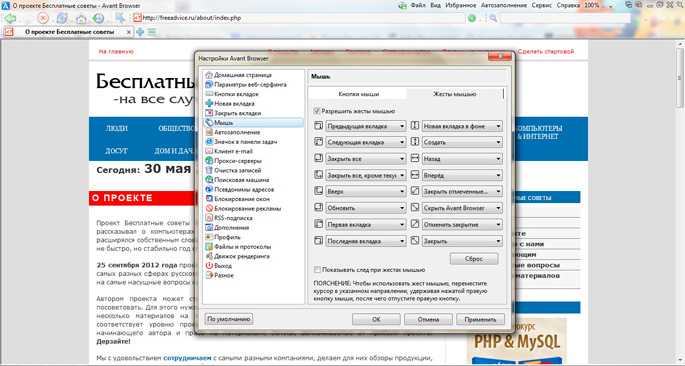Click the Refresh page icon
Screen dimensions: 685x366
click(x=62, y=18)
